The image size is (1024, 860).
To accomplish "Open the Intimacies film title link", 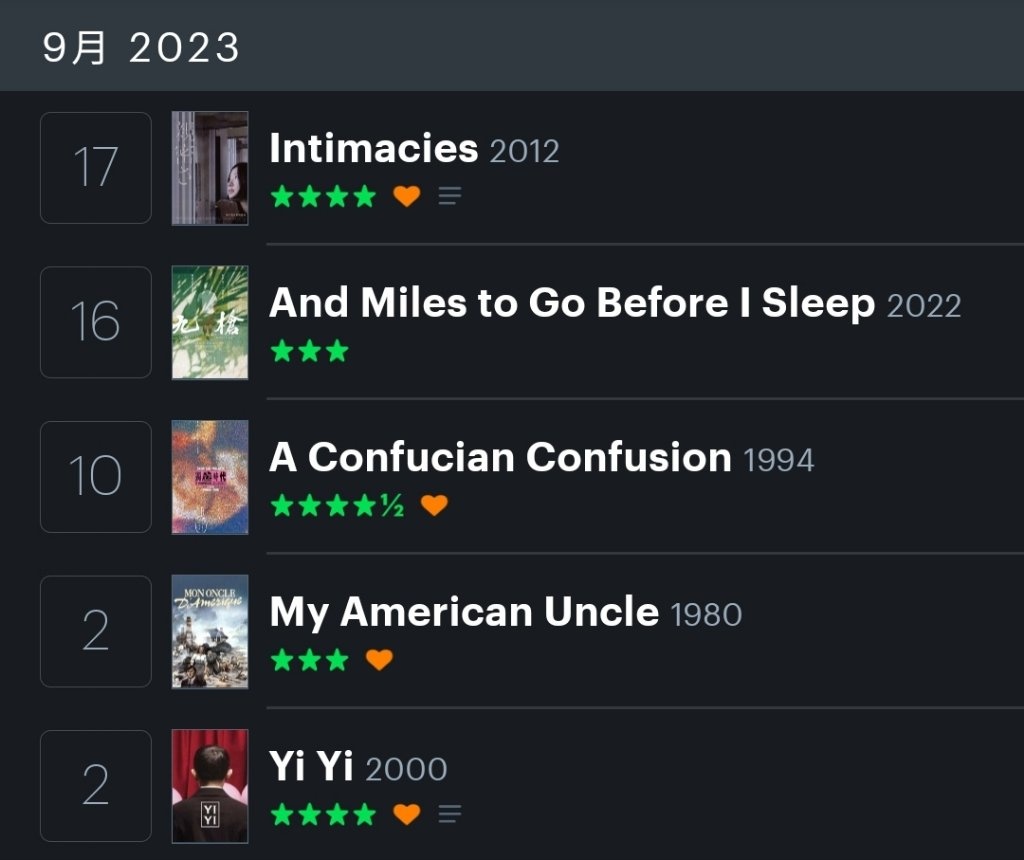I will 374,148.
